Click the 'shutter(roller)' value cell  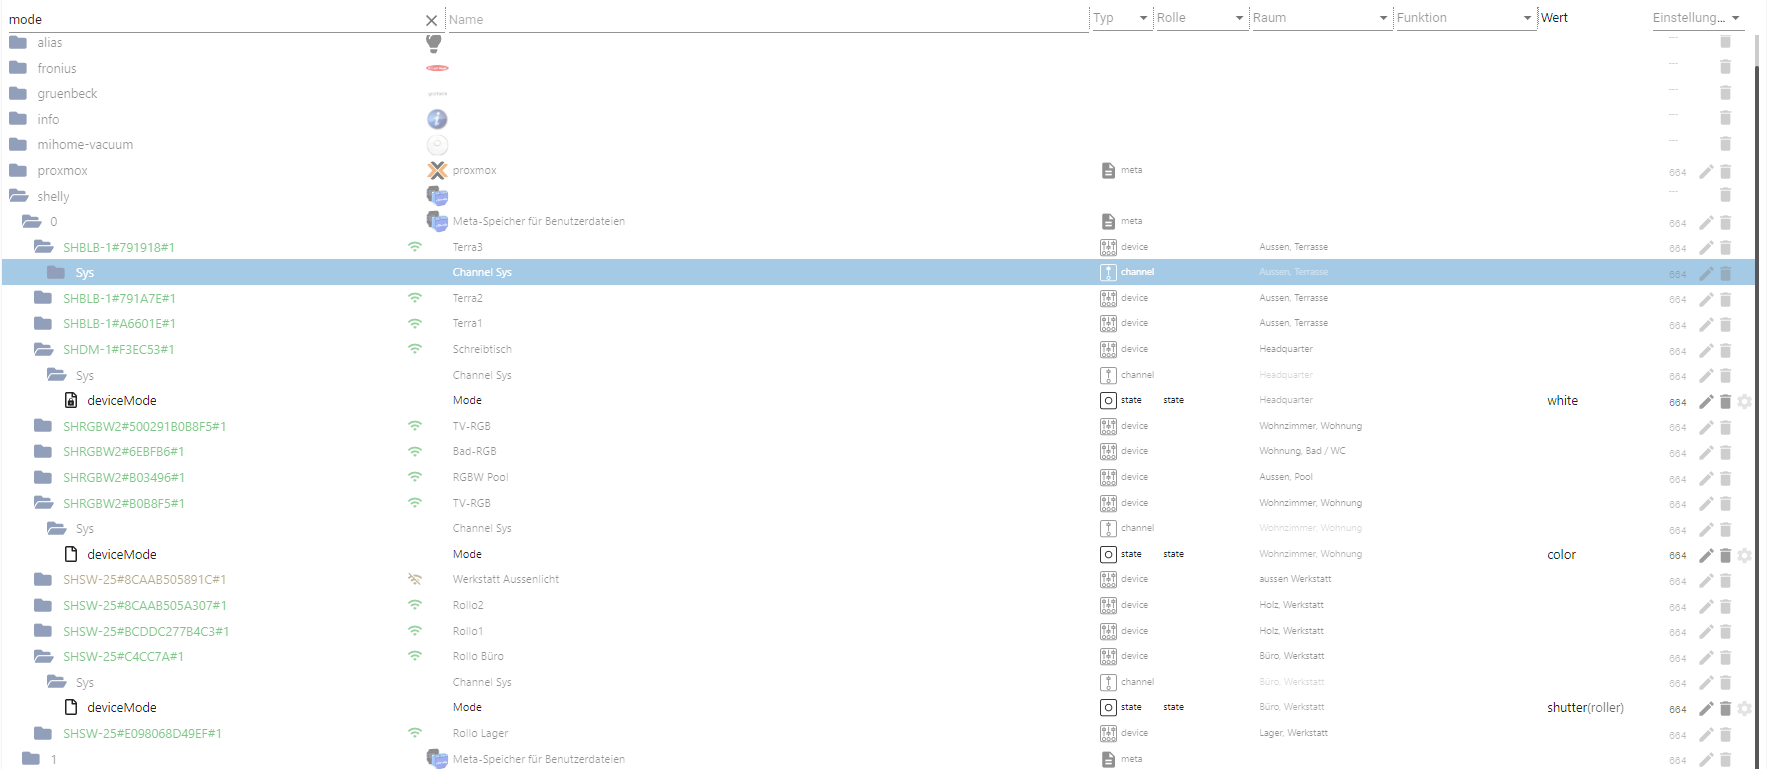1585,708
